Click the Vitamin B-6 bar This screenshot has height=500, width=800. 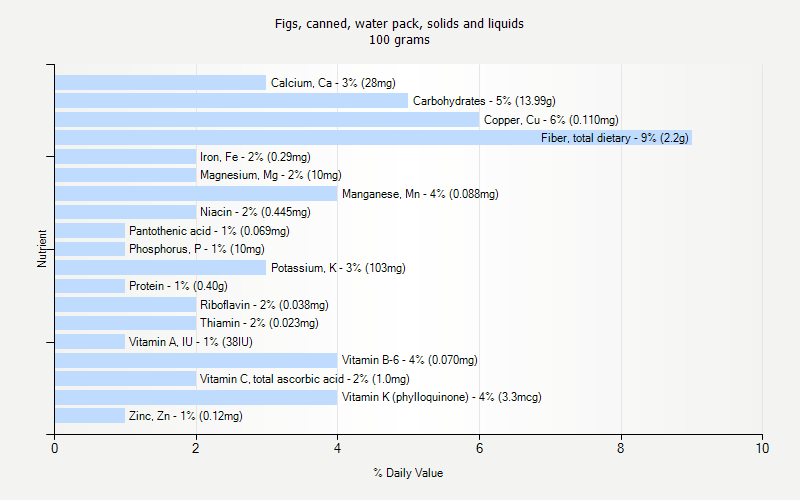pos(196,360)
